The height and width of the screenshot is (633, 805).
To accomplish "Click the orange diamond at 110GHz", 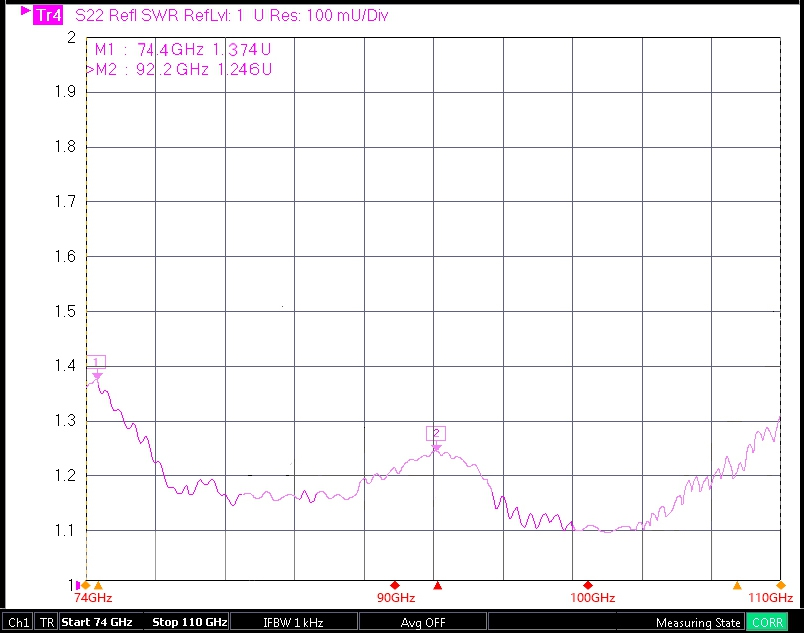I will (x=780, y=585).
